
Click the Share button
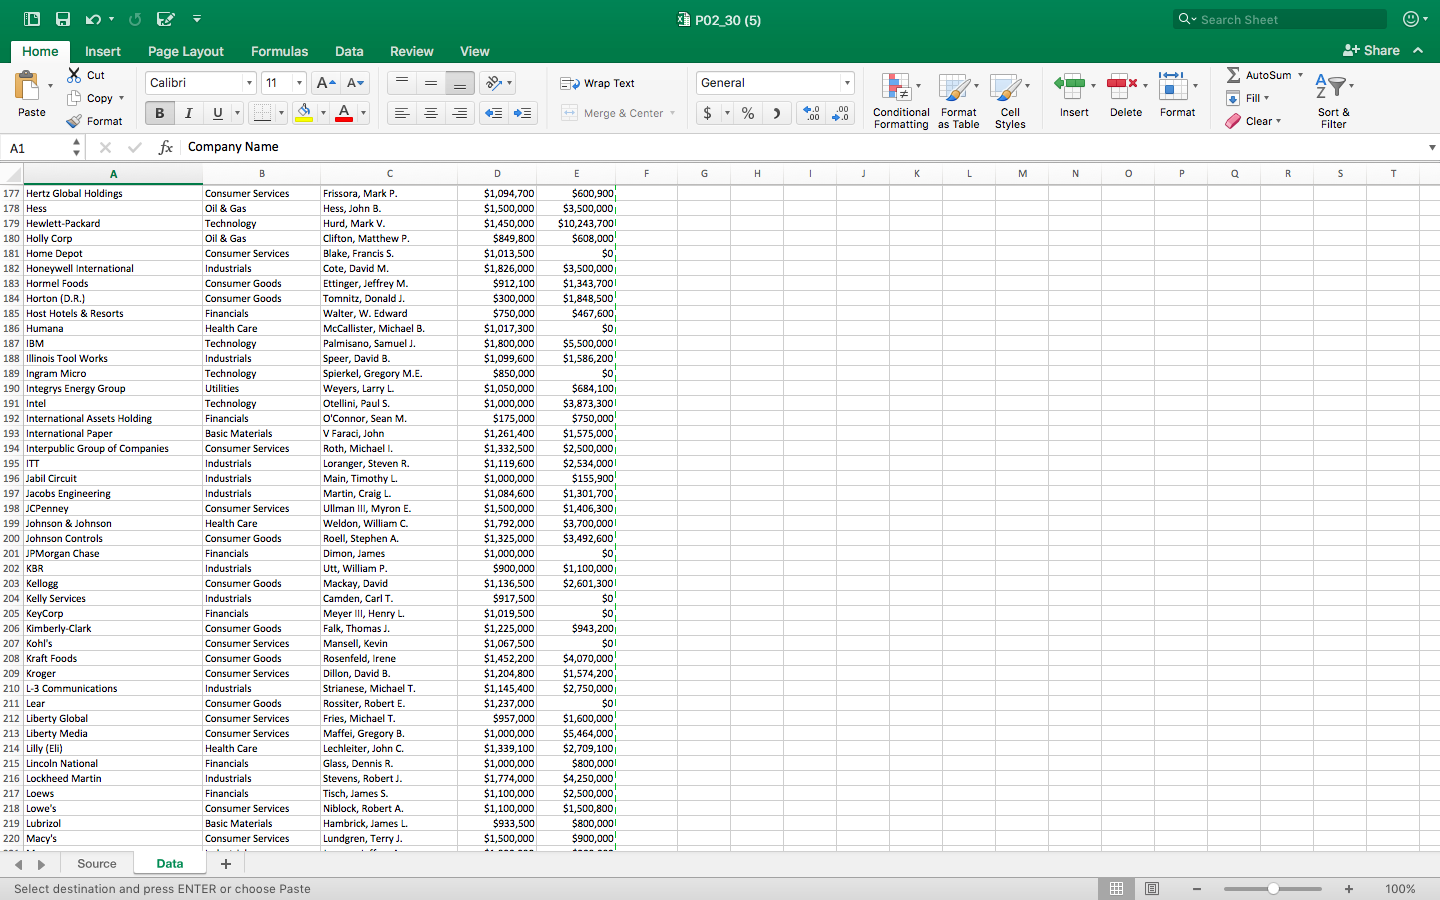click(x=1371, y=50)
